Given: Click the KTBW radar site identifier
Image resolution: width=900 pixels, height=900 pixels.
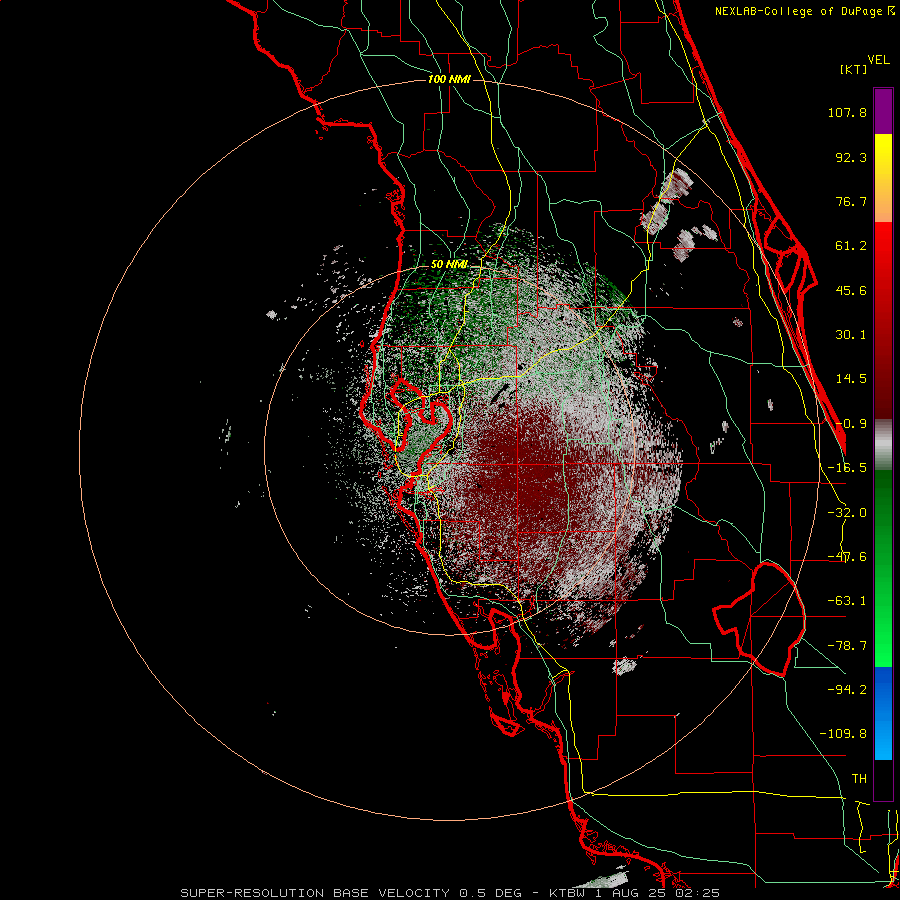Looking at the screenshot, I should pos(568,893).
